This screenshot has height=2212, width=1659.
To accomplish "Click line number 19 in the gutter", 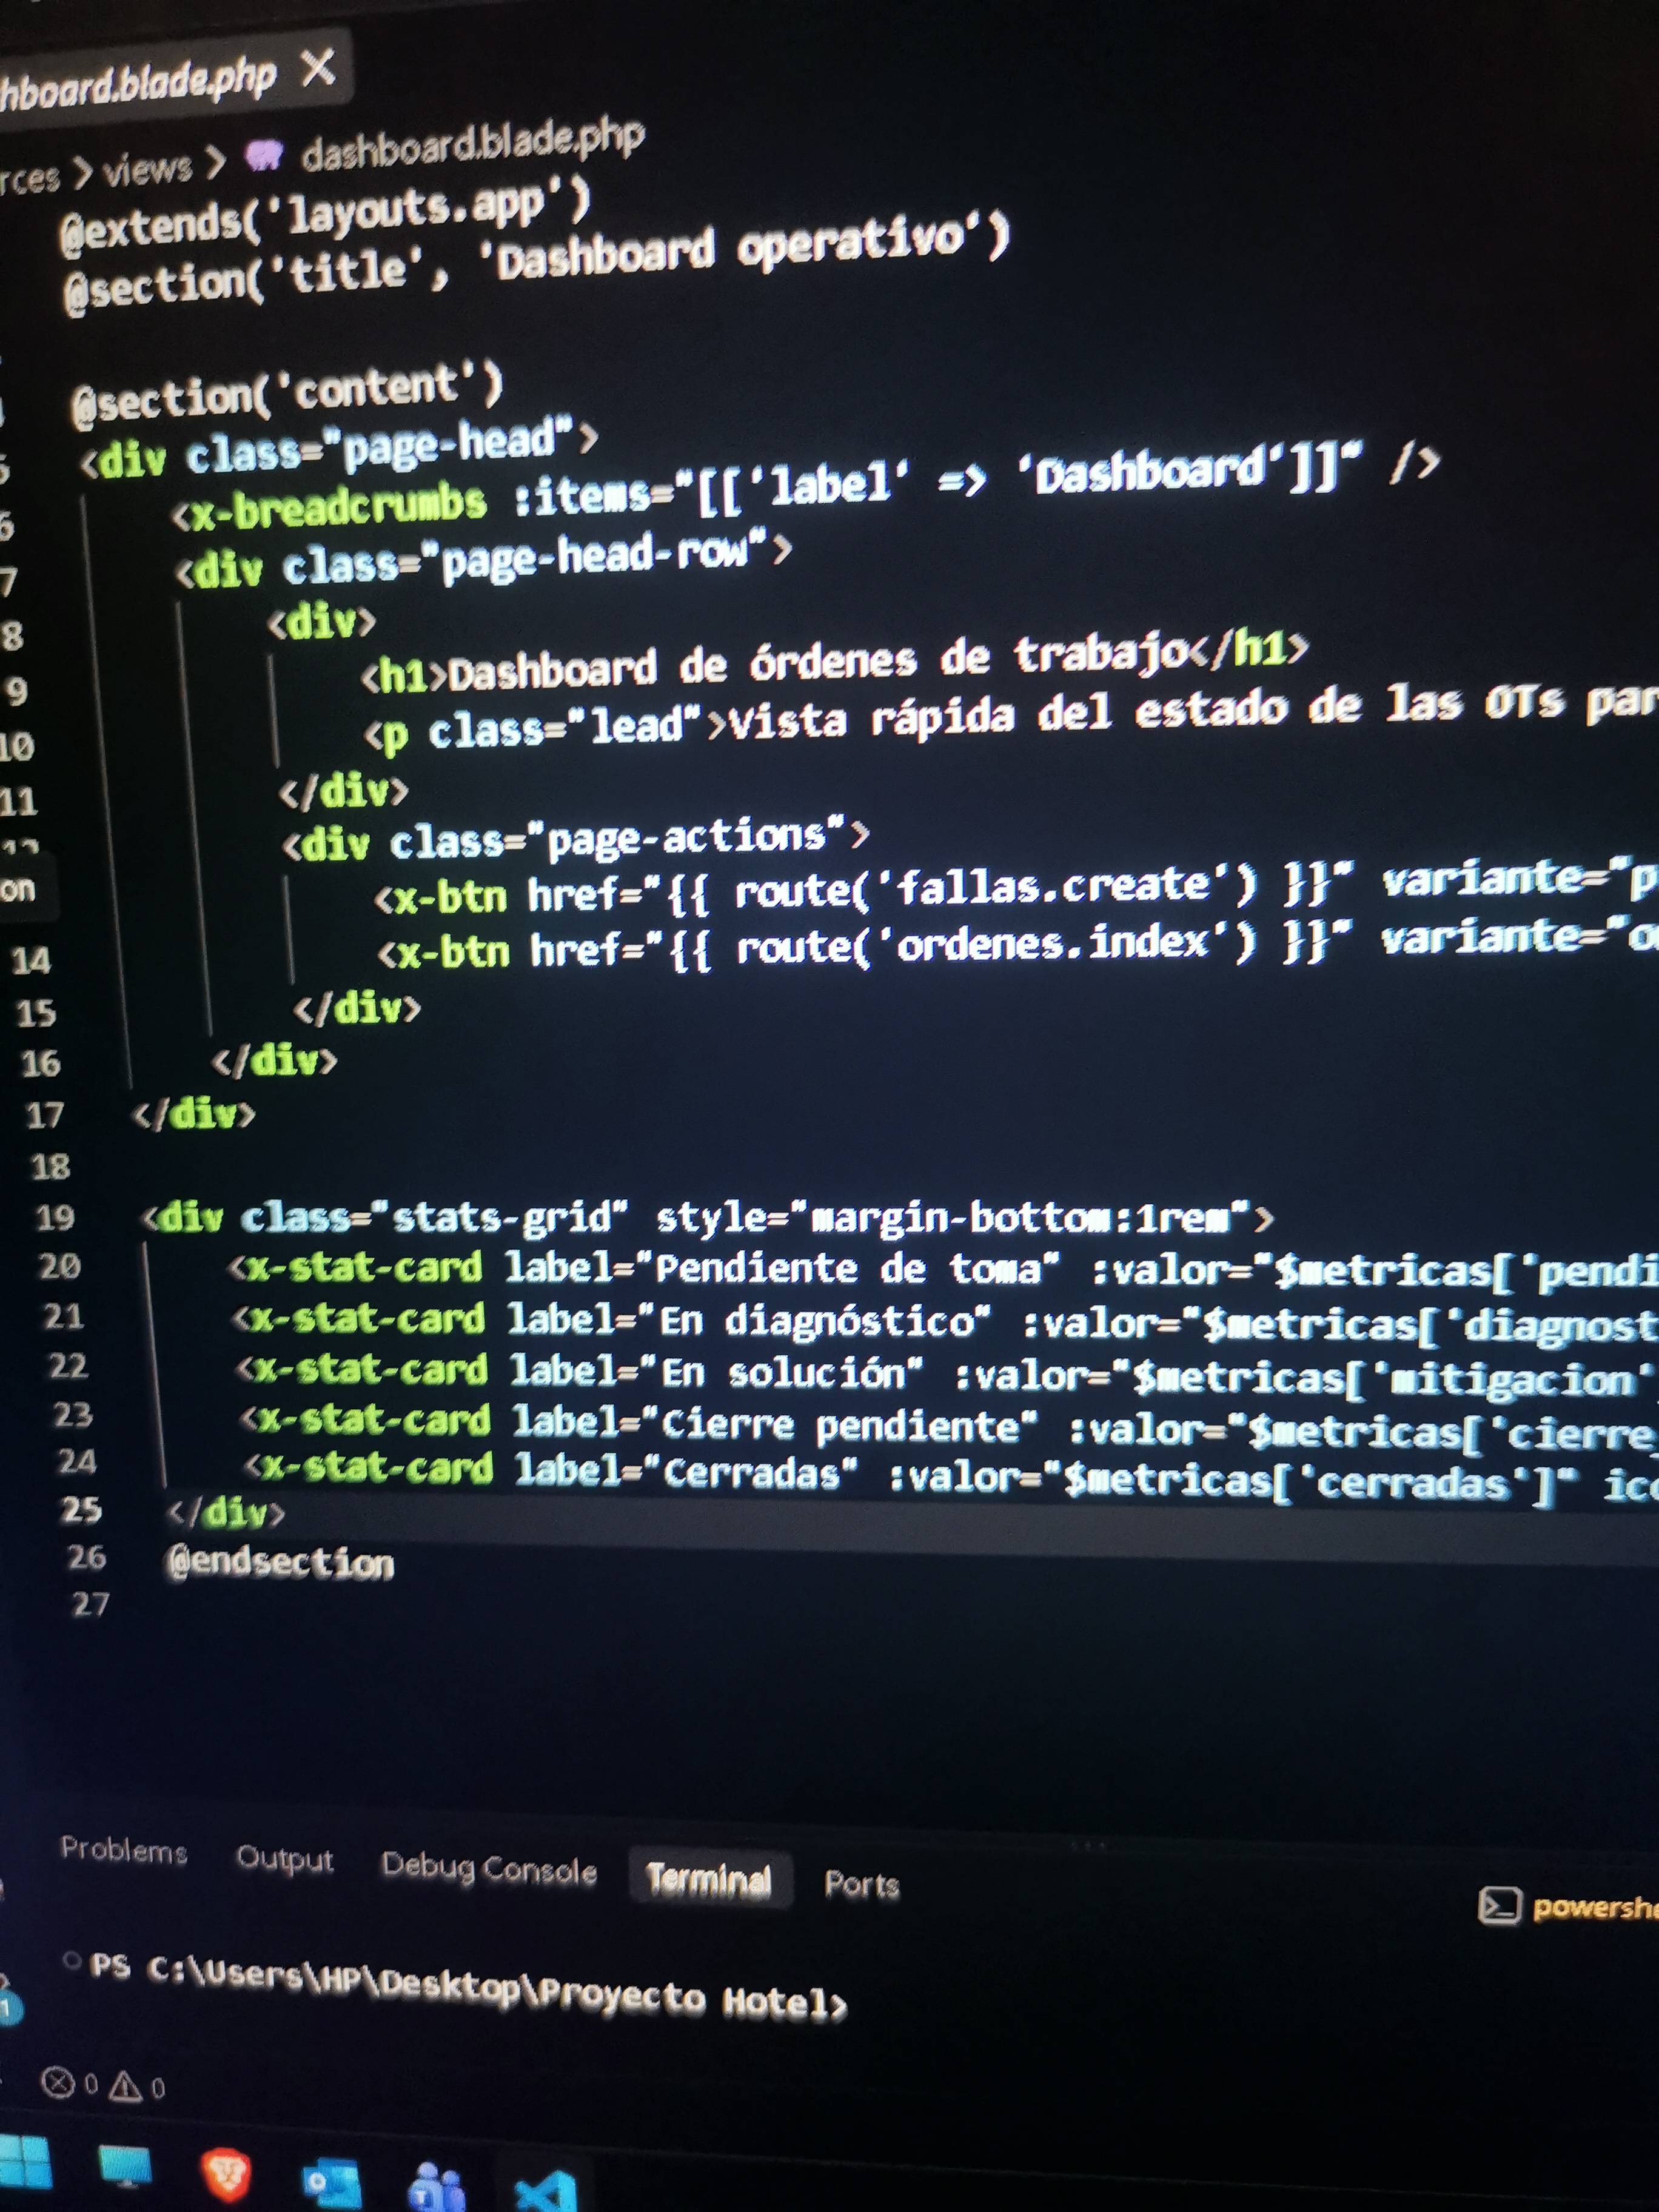I will click(55, 1217).
